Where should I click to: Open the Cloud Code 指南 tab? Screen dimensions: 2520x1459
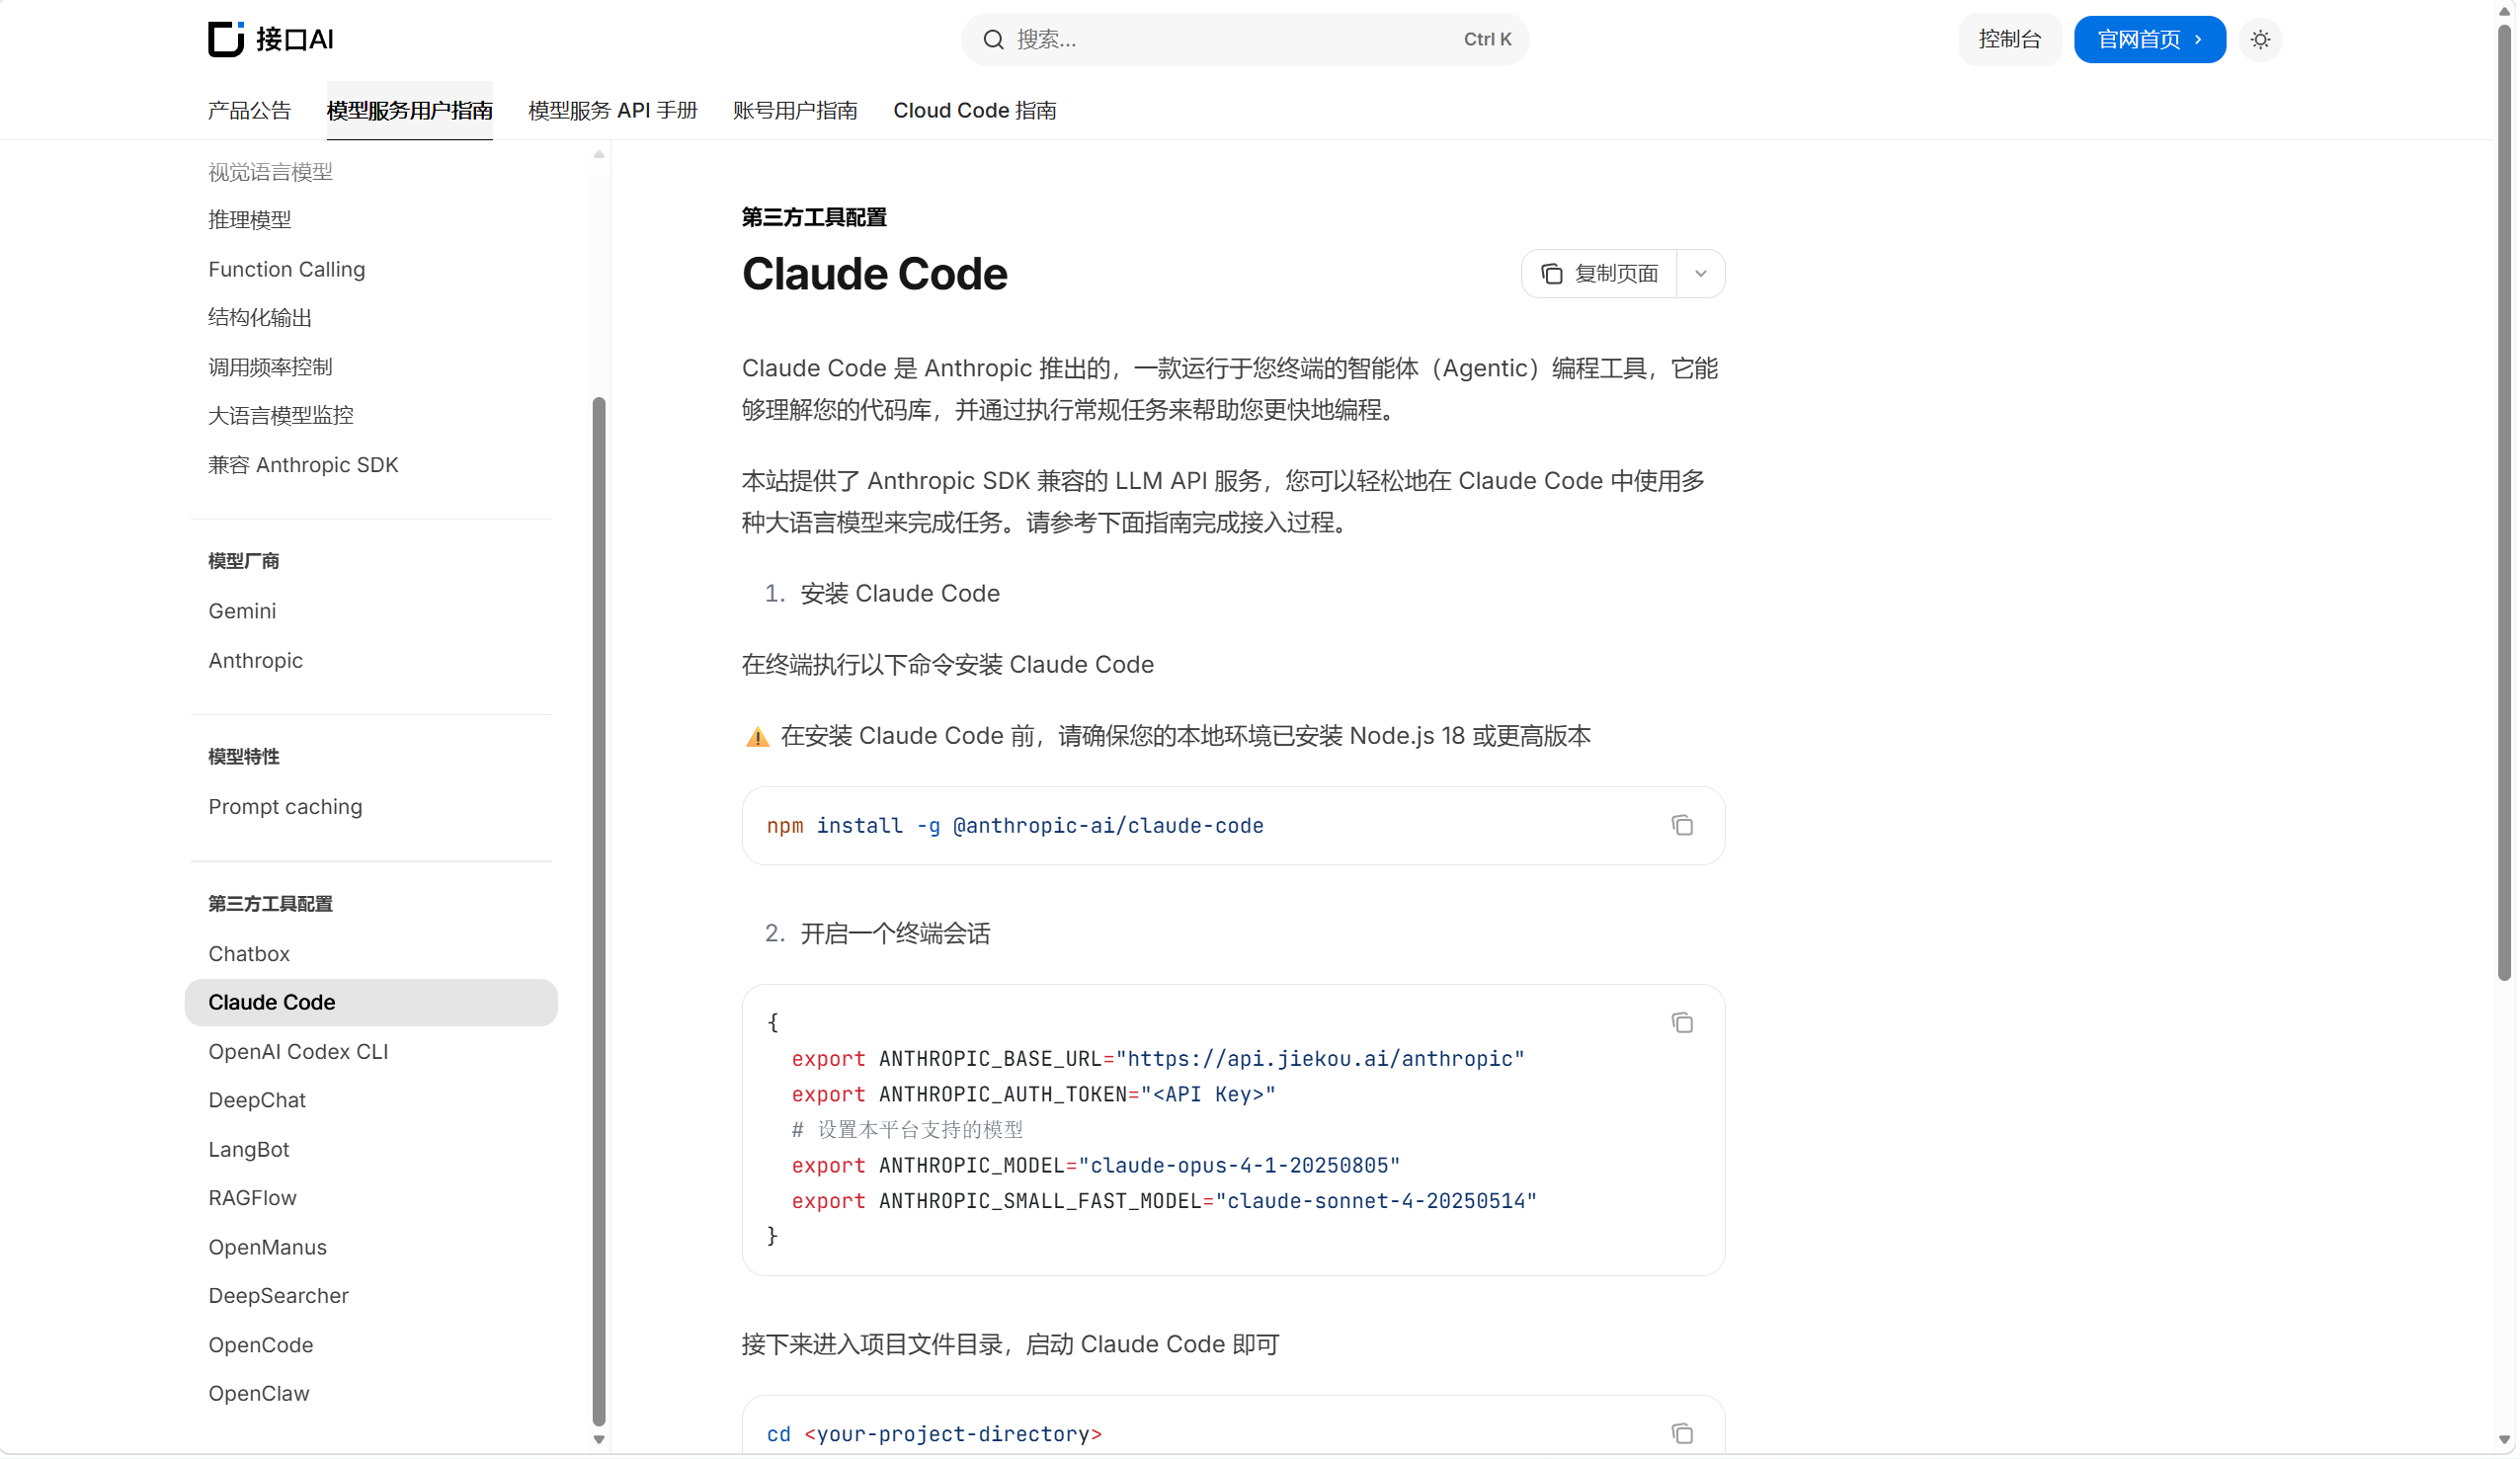(976, 111)
